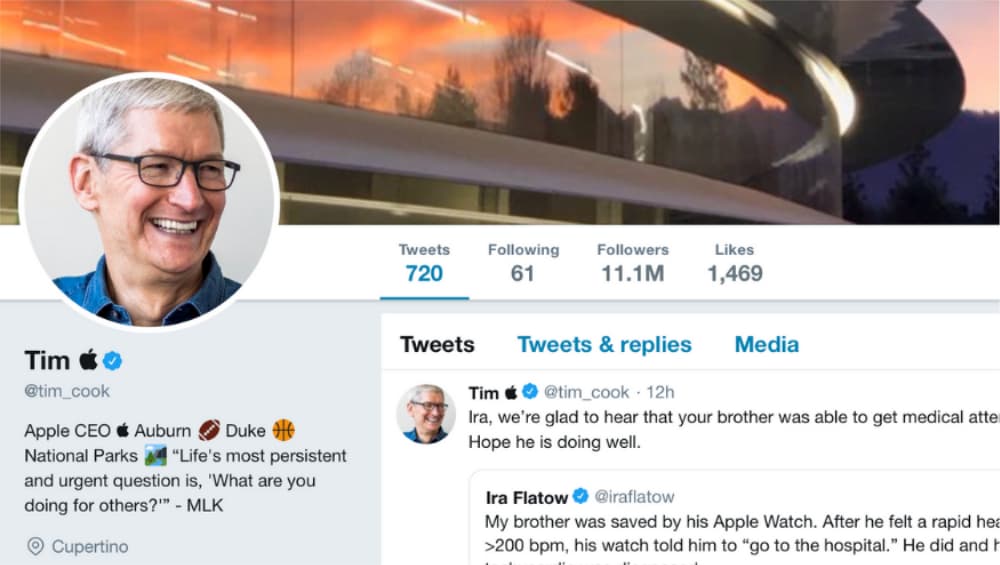Screen dimensions: 1000x565
Task: Open the Tweets count 720 tab
Action: (424, 263)
